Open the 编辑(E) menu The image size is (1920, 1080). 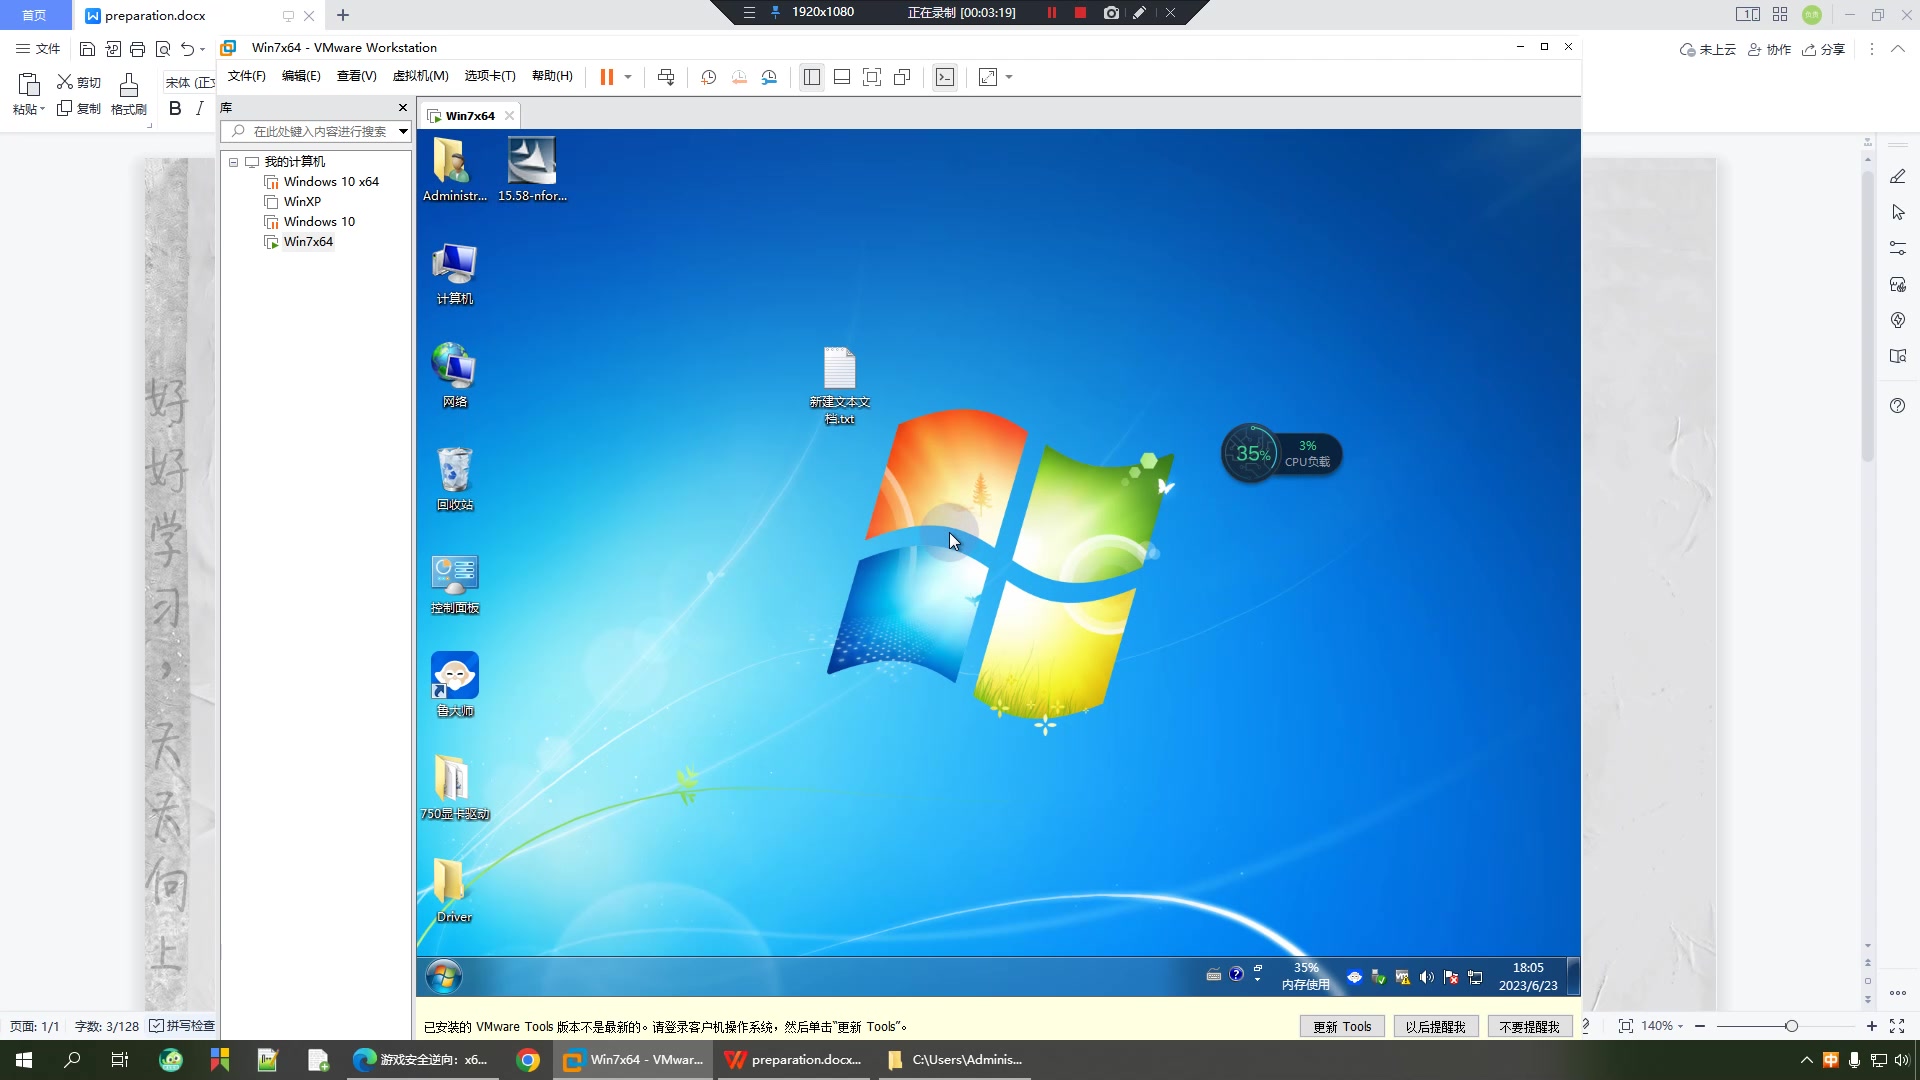[x=301, y=76]
